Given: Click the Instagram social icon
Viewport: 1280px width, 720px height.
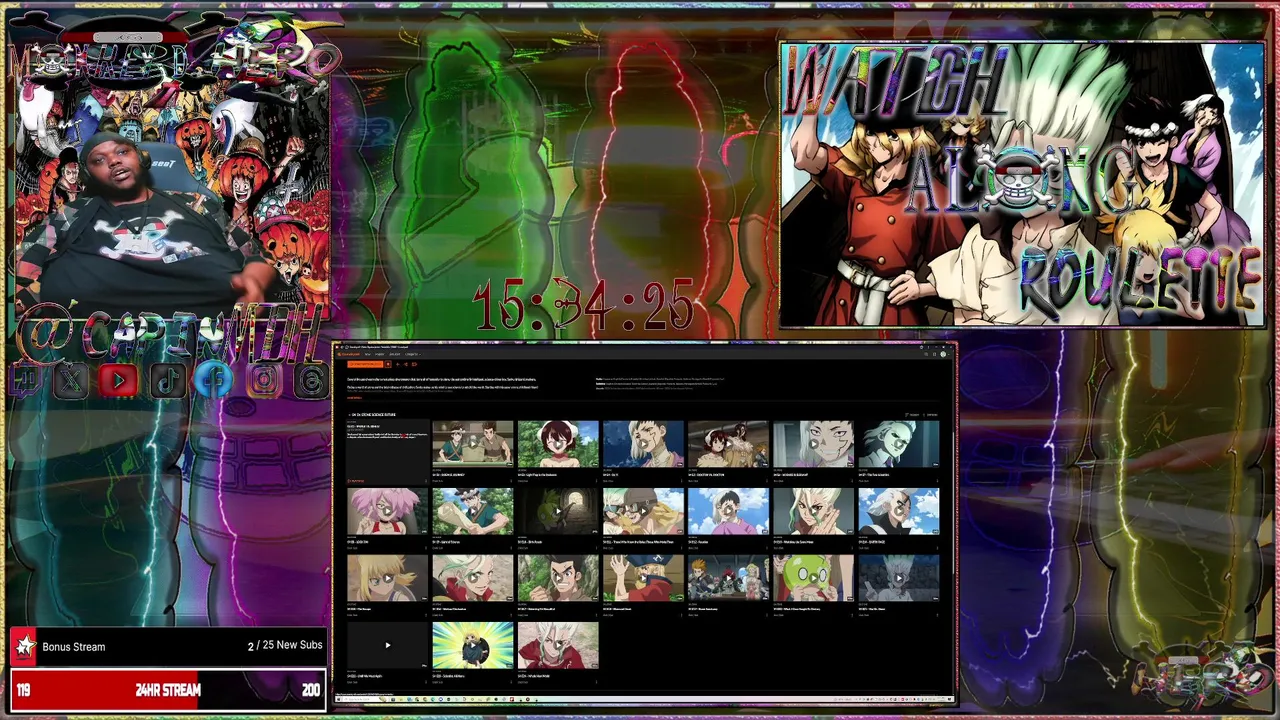Looking at the screenshot, I should click(x=263, y=381).
